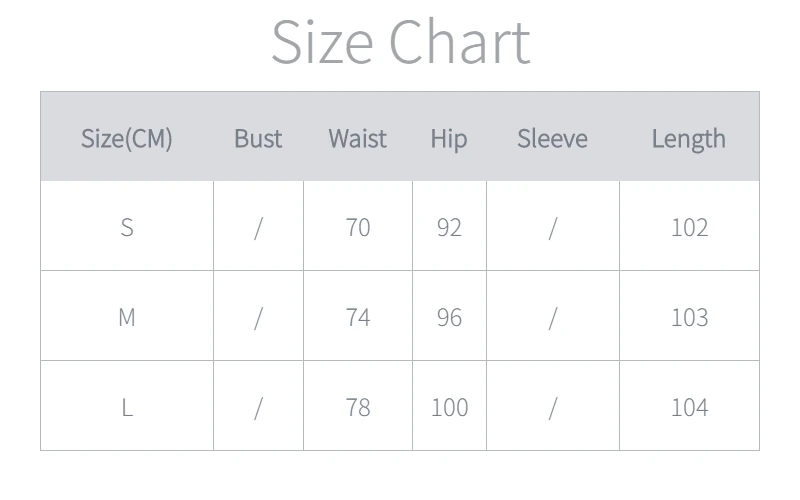
Task: Click the Bust column header
Action: pyautogui.click(x=258, y=138)
